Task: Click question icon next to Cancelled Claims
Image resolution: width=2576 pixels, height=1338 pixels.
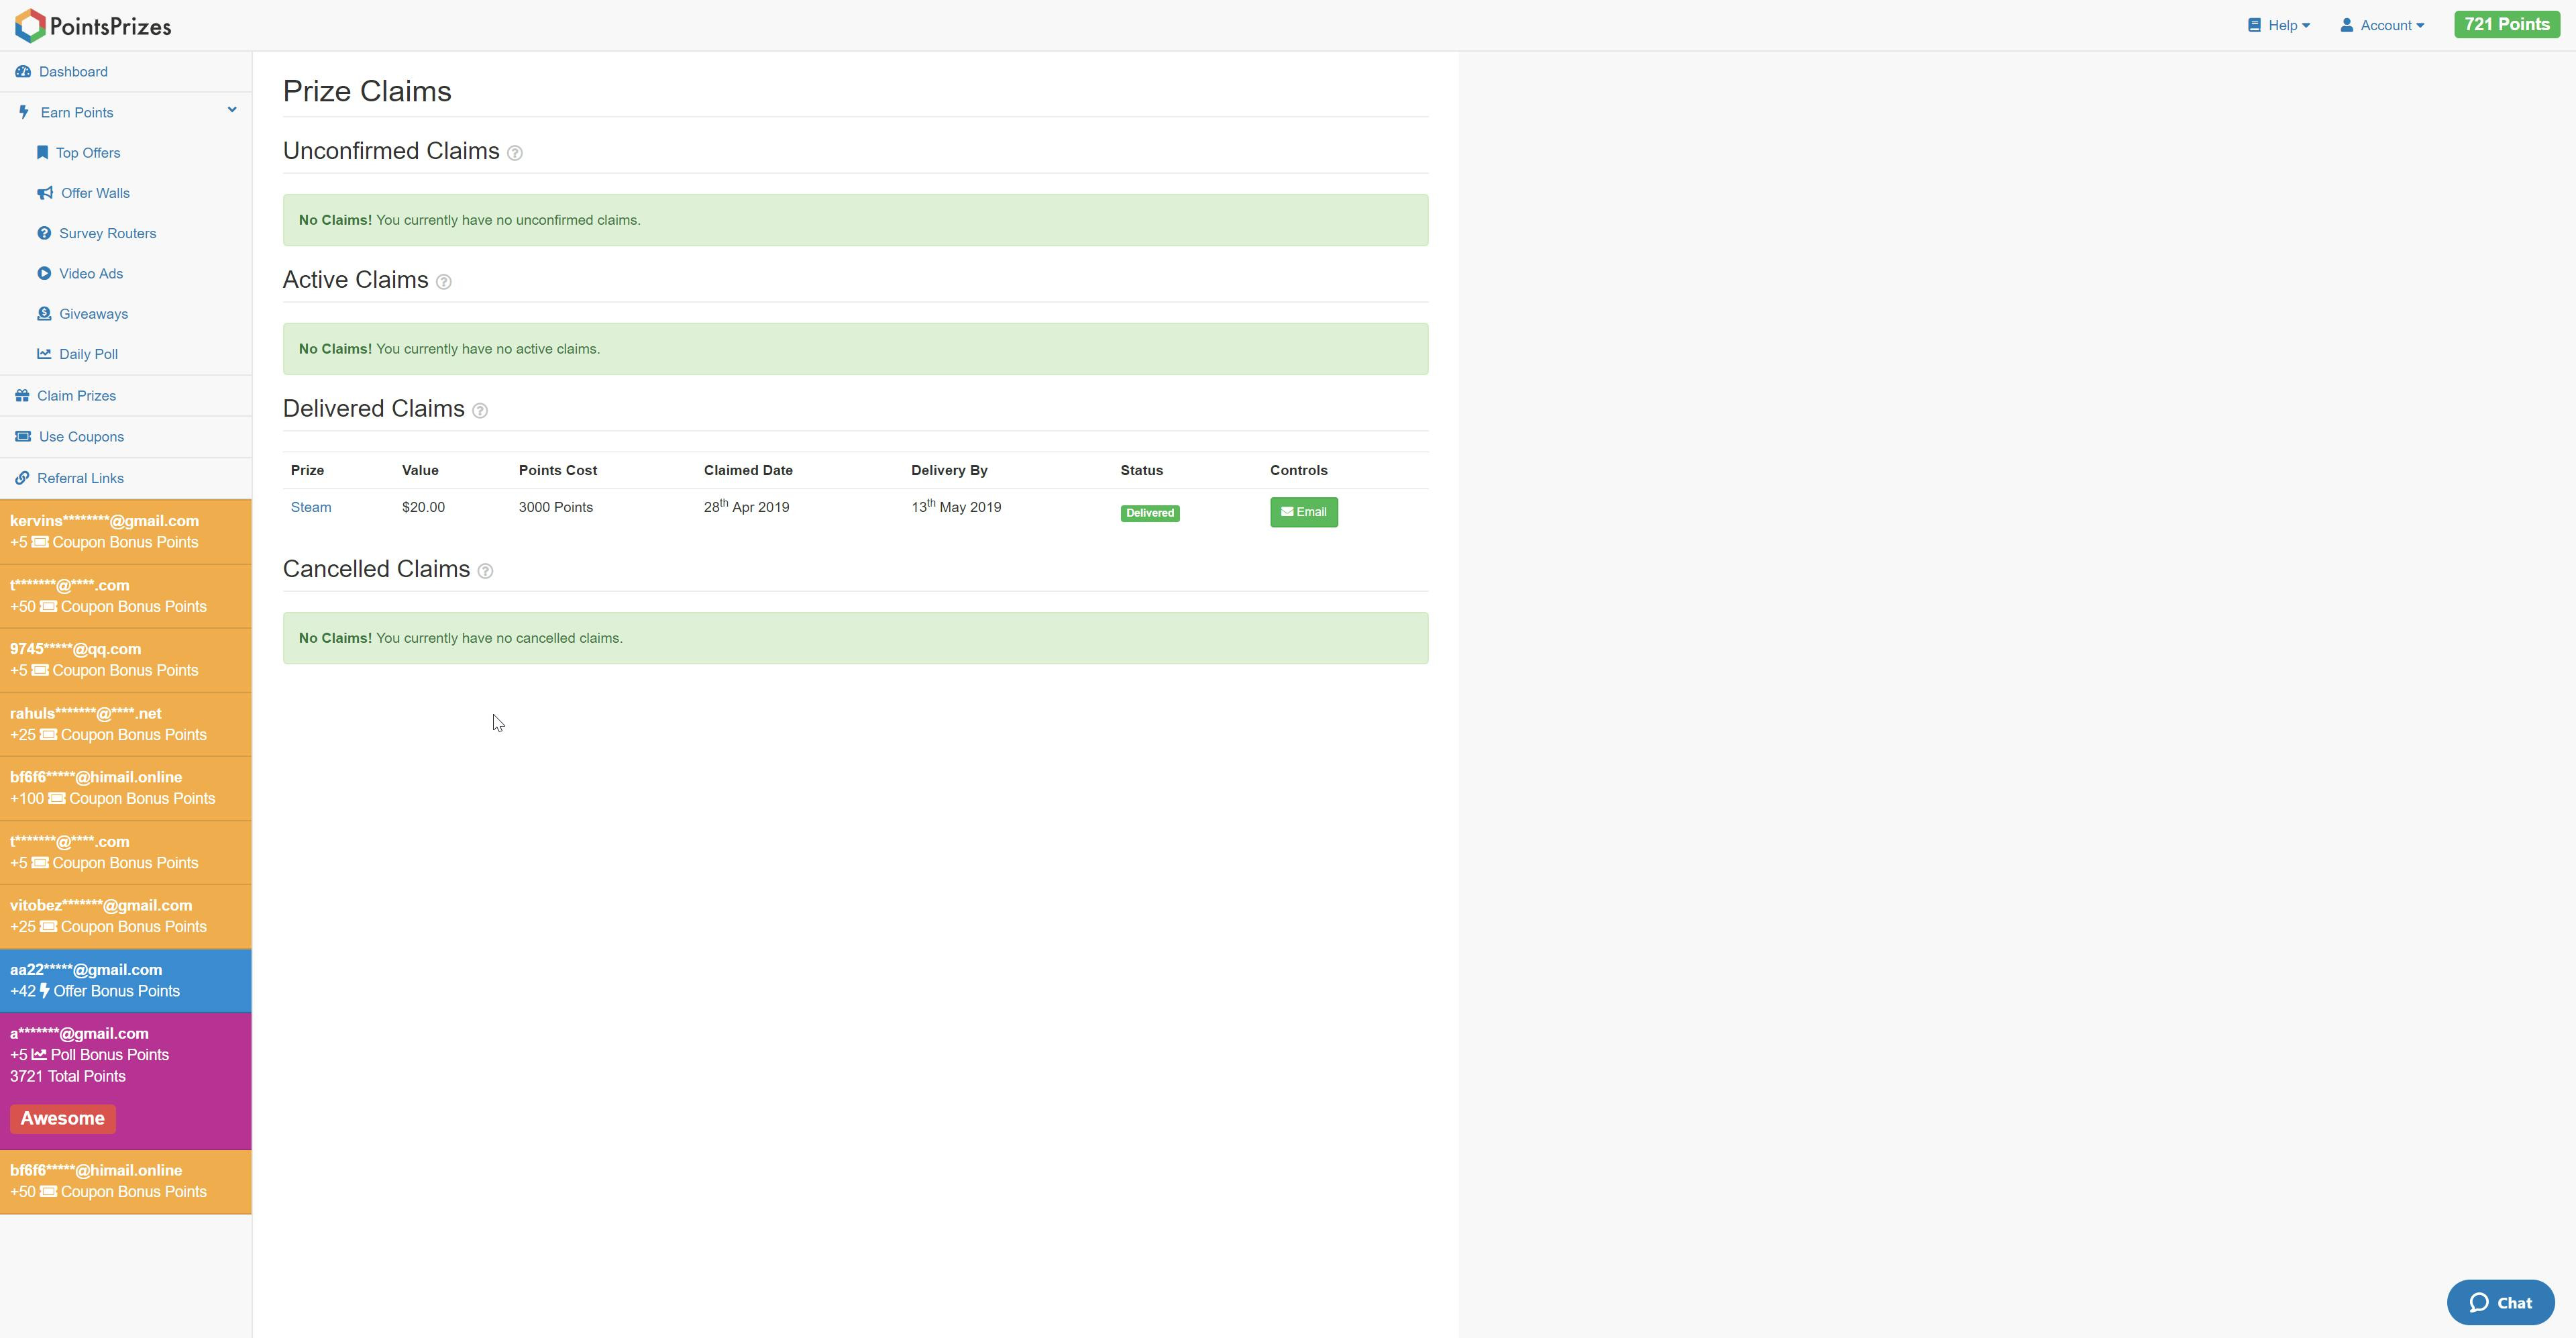Action: pyautogui.click(x=485, y=571)
